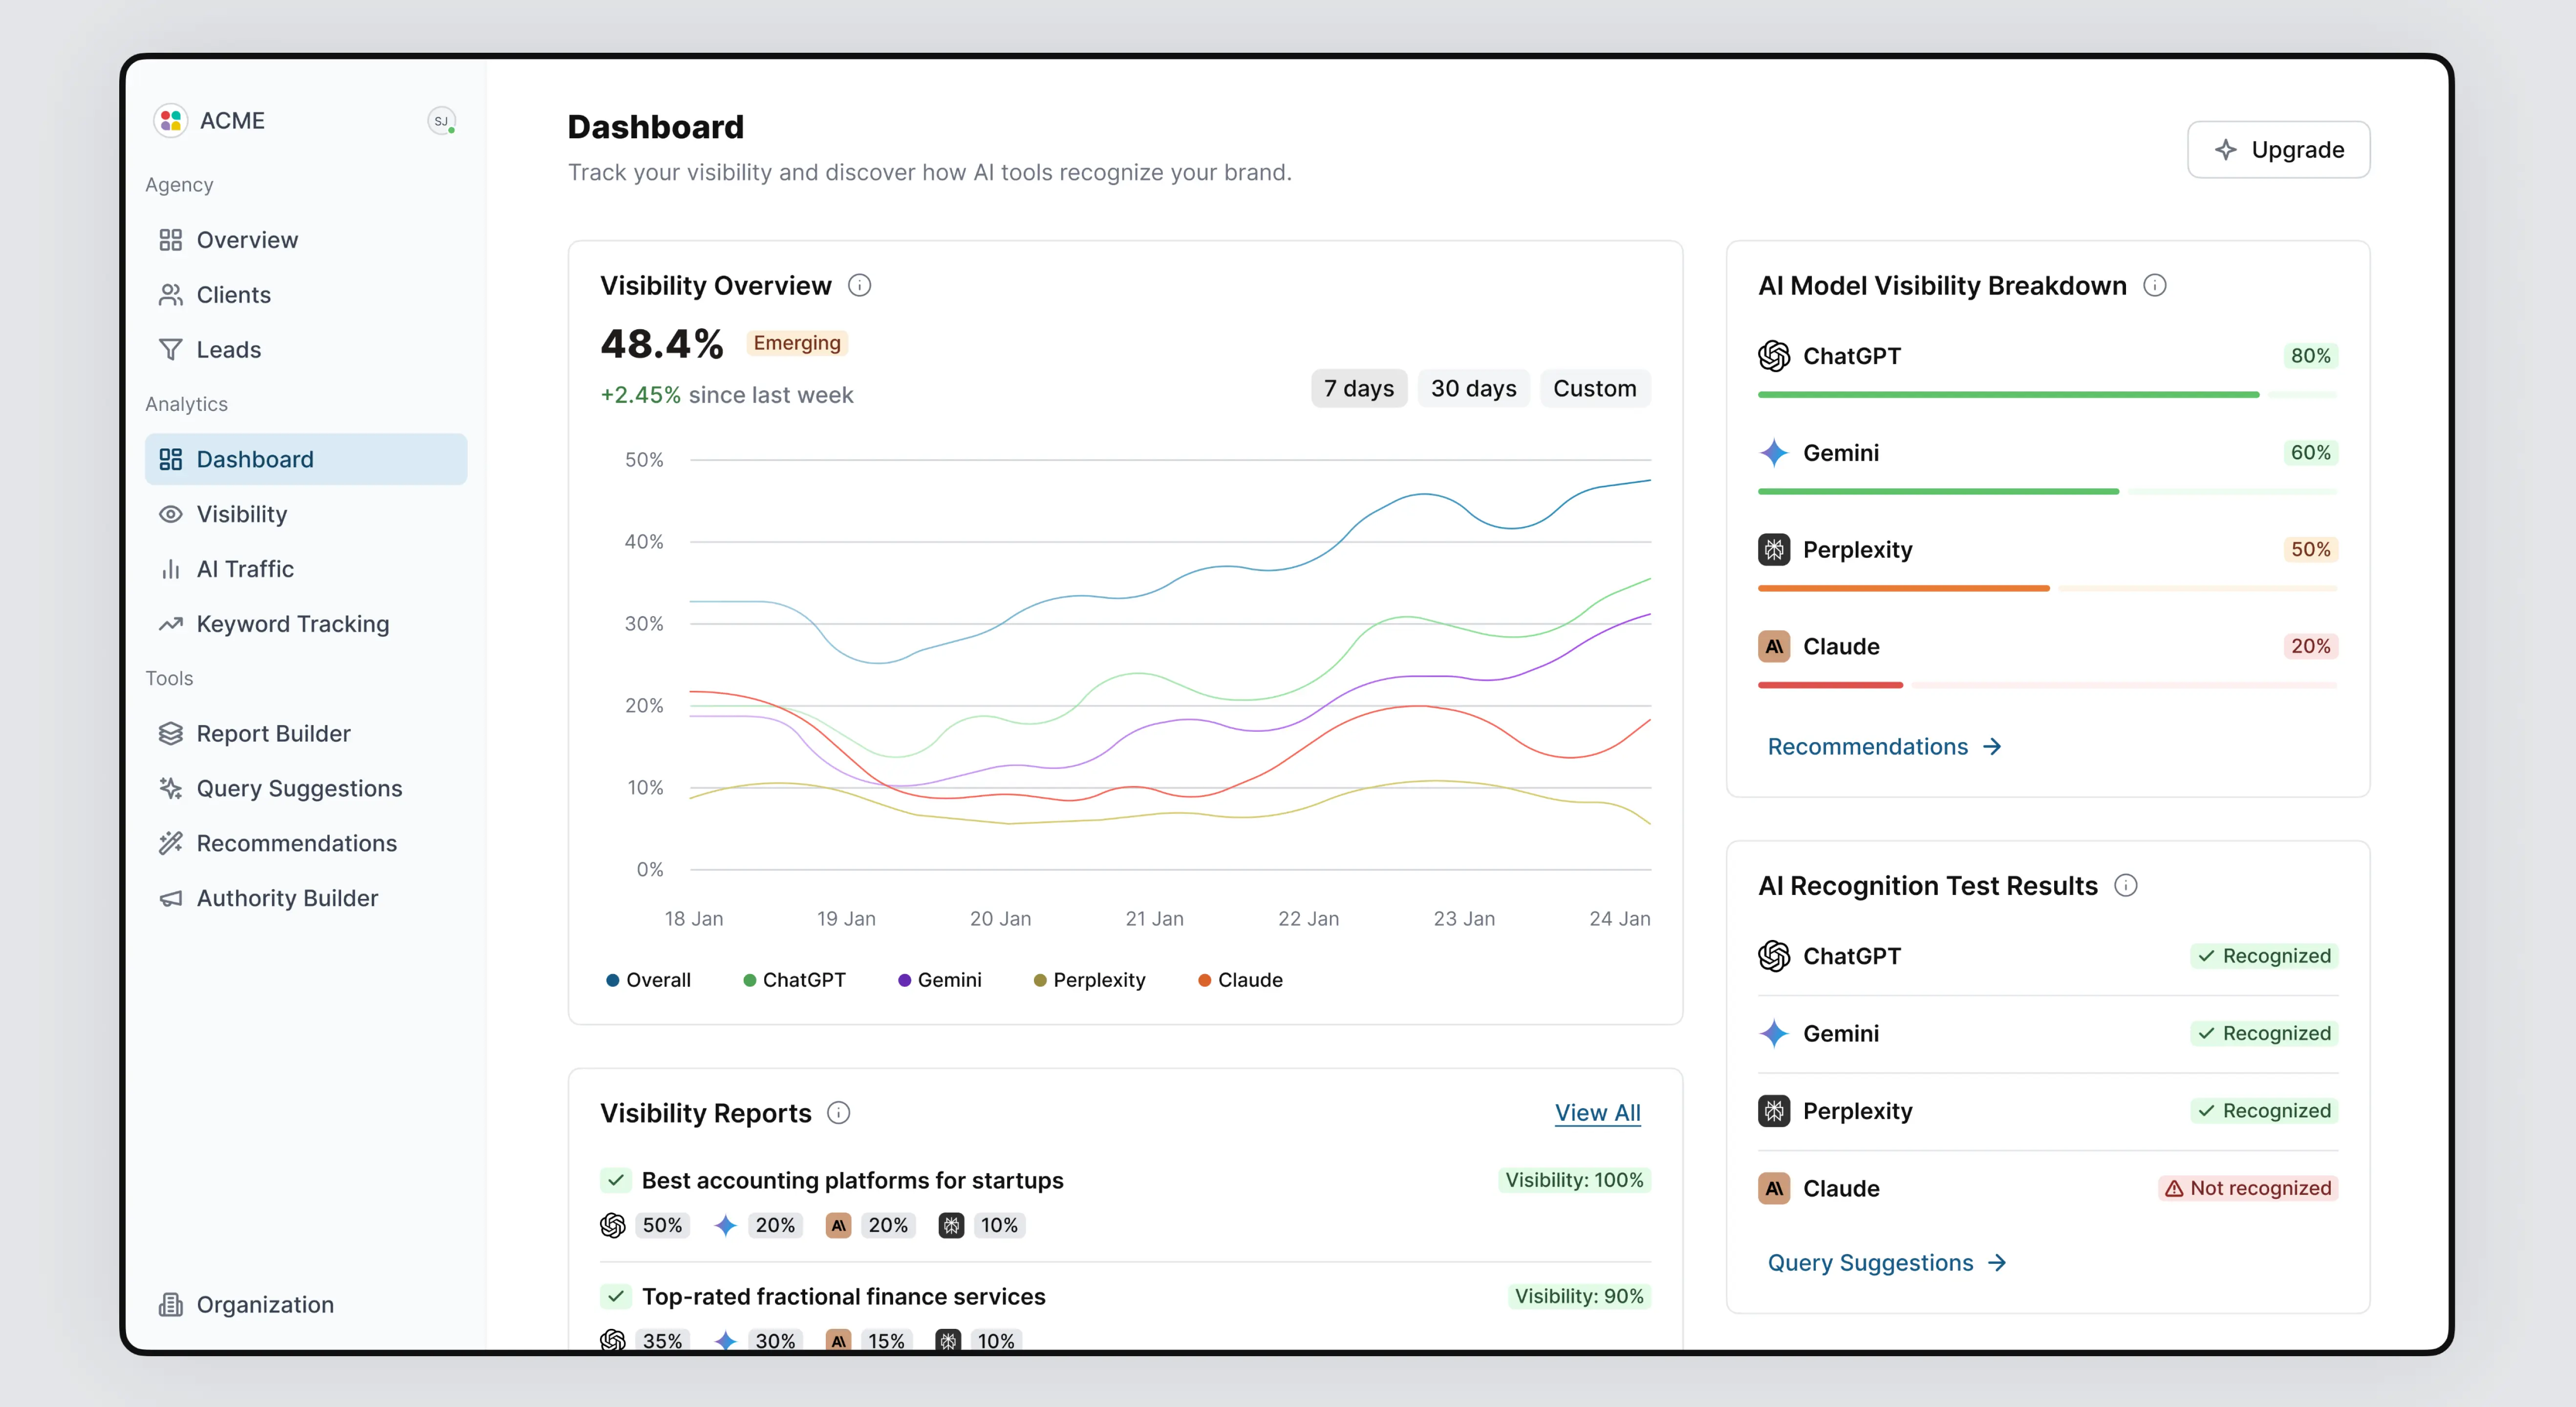Click the ACME workspace logo
This screenshot has width=2576, height=1407.
click(x=171, y=121)
